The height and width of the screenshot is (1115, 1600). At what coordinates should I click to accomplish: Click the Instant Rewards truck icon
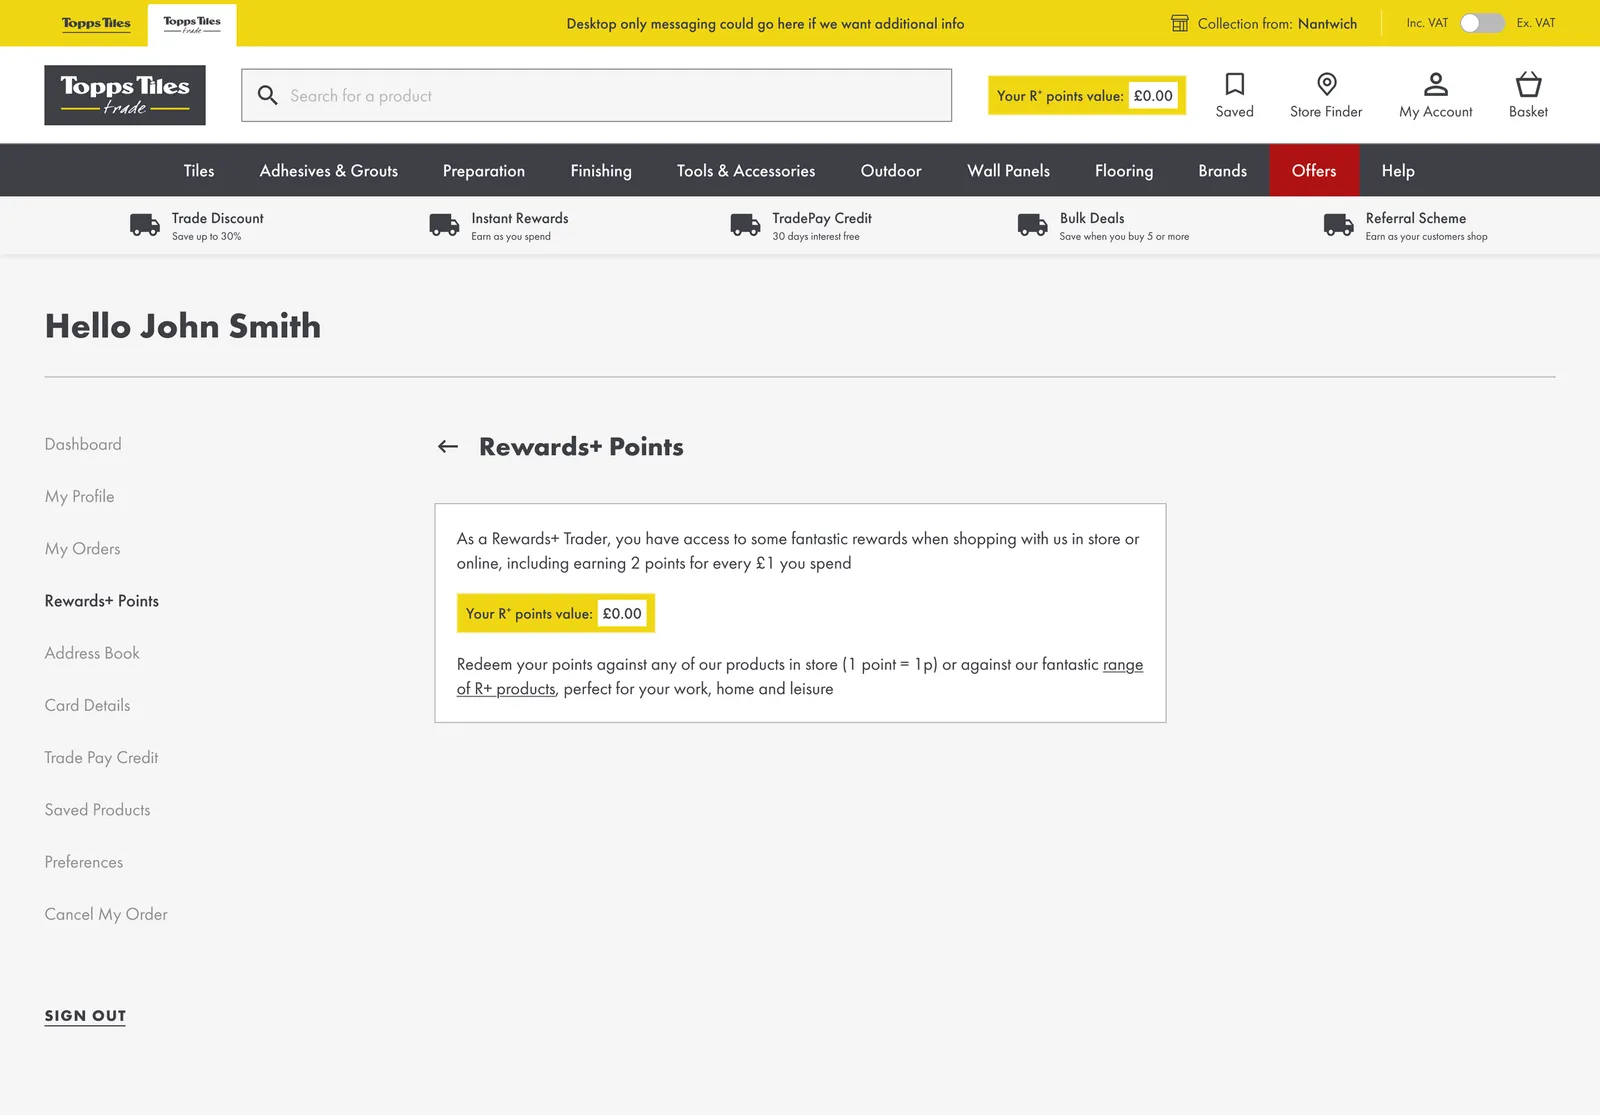444,225
